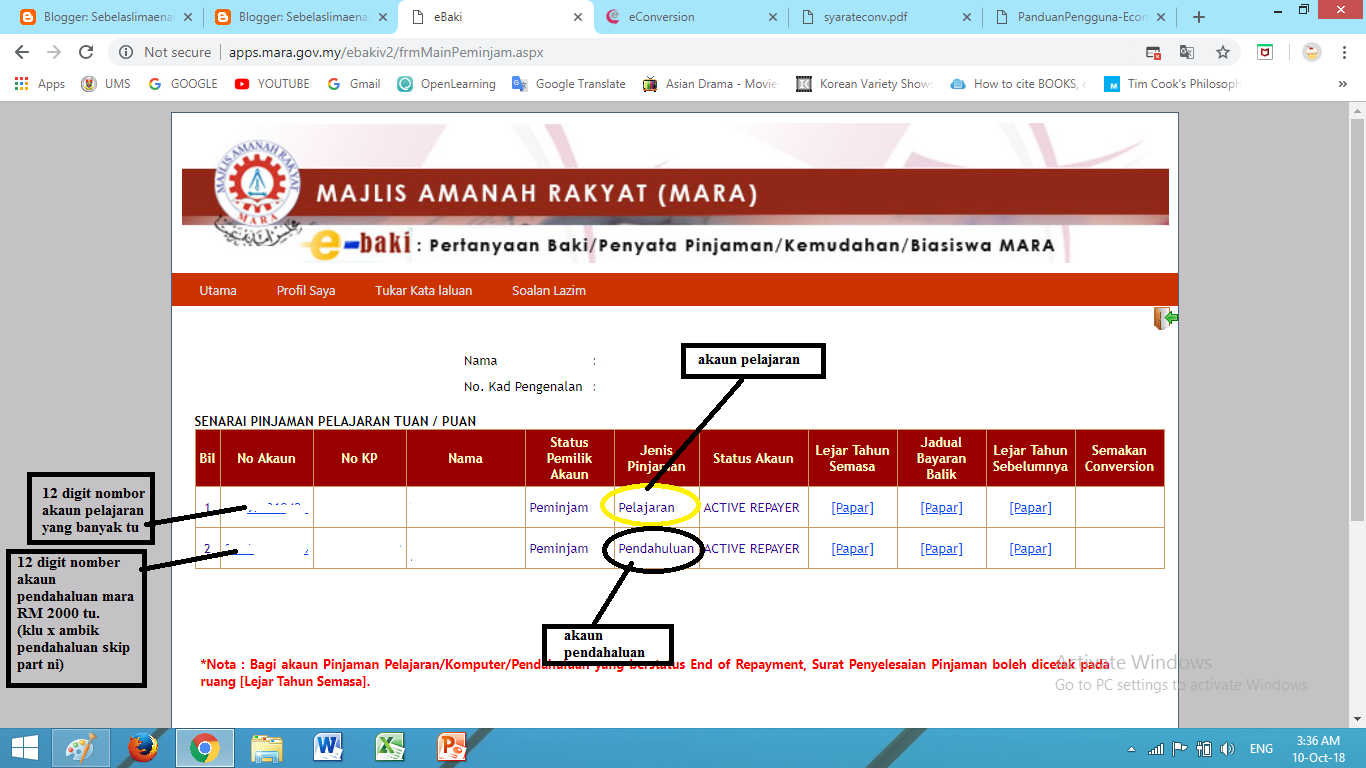Open Paint from the taskbar

coord(81,748)
